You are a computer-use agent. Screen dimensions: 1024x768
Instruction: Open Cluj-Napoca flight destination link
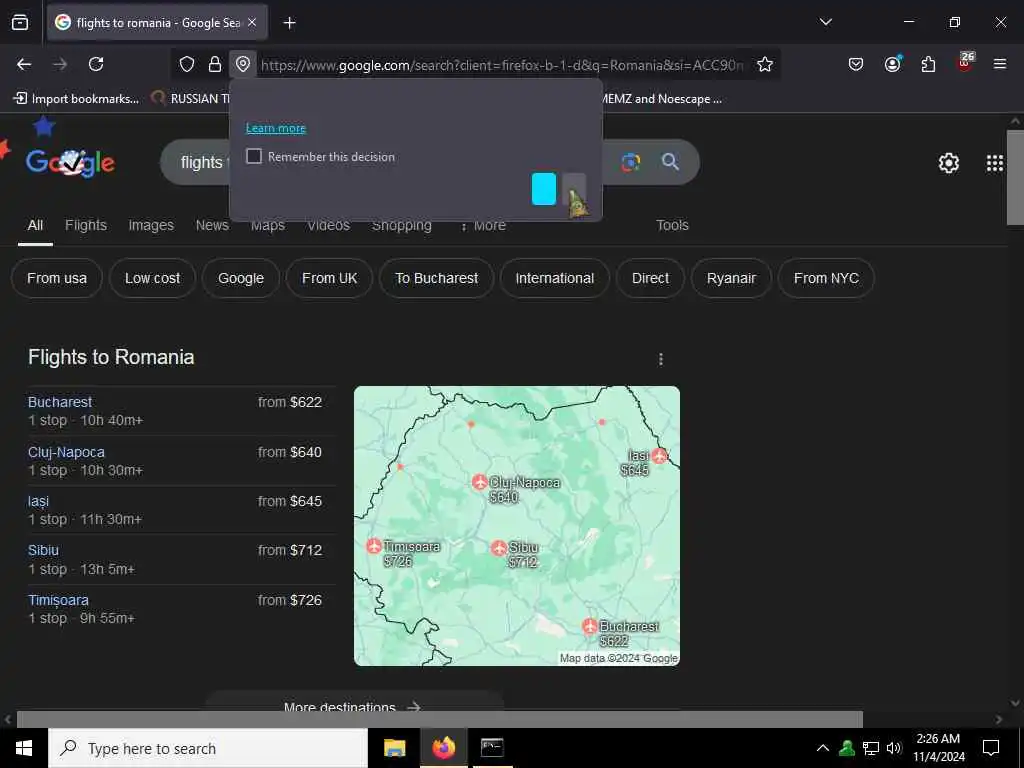tap(66, 452)
